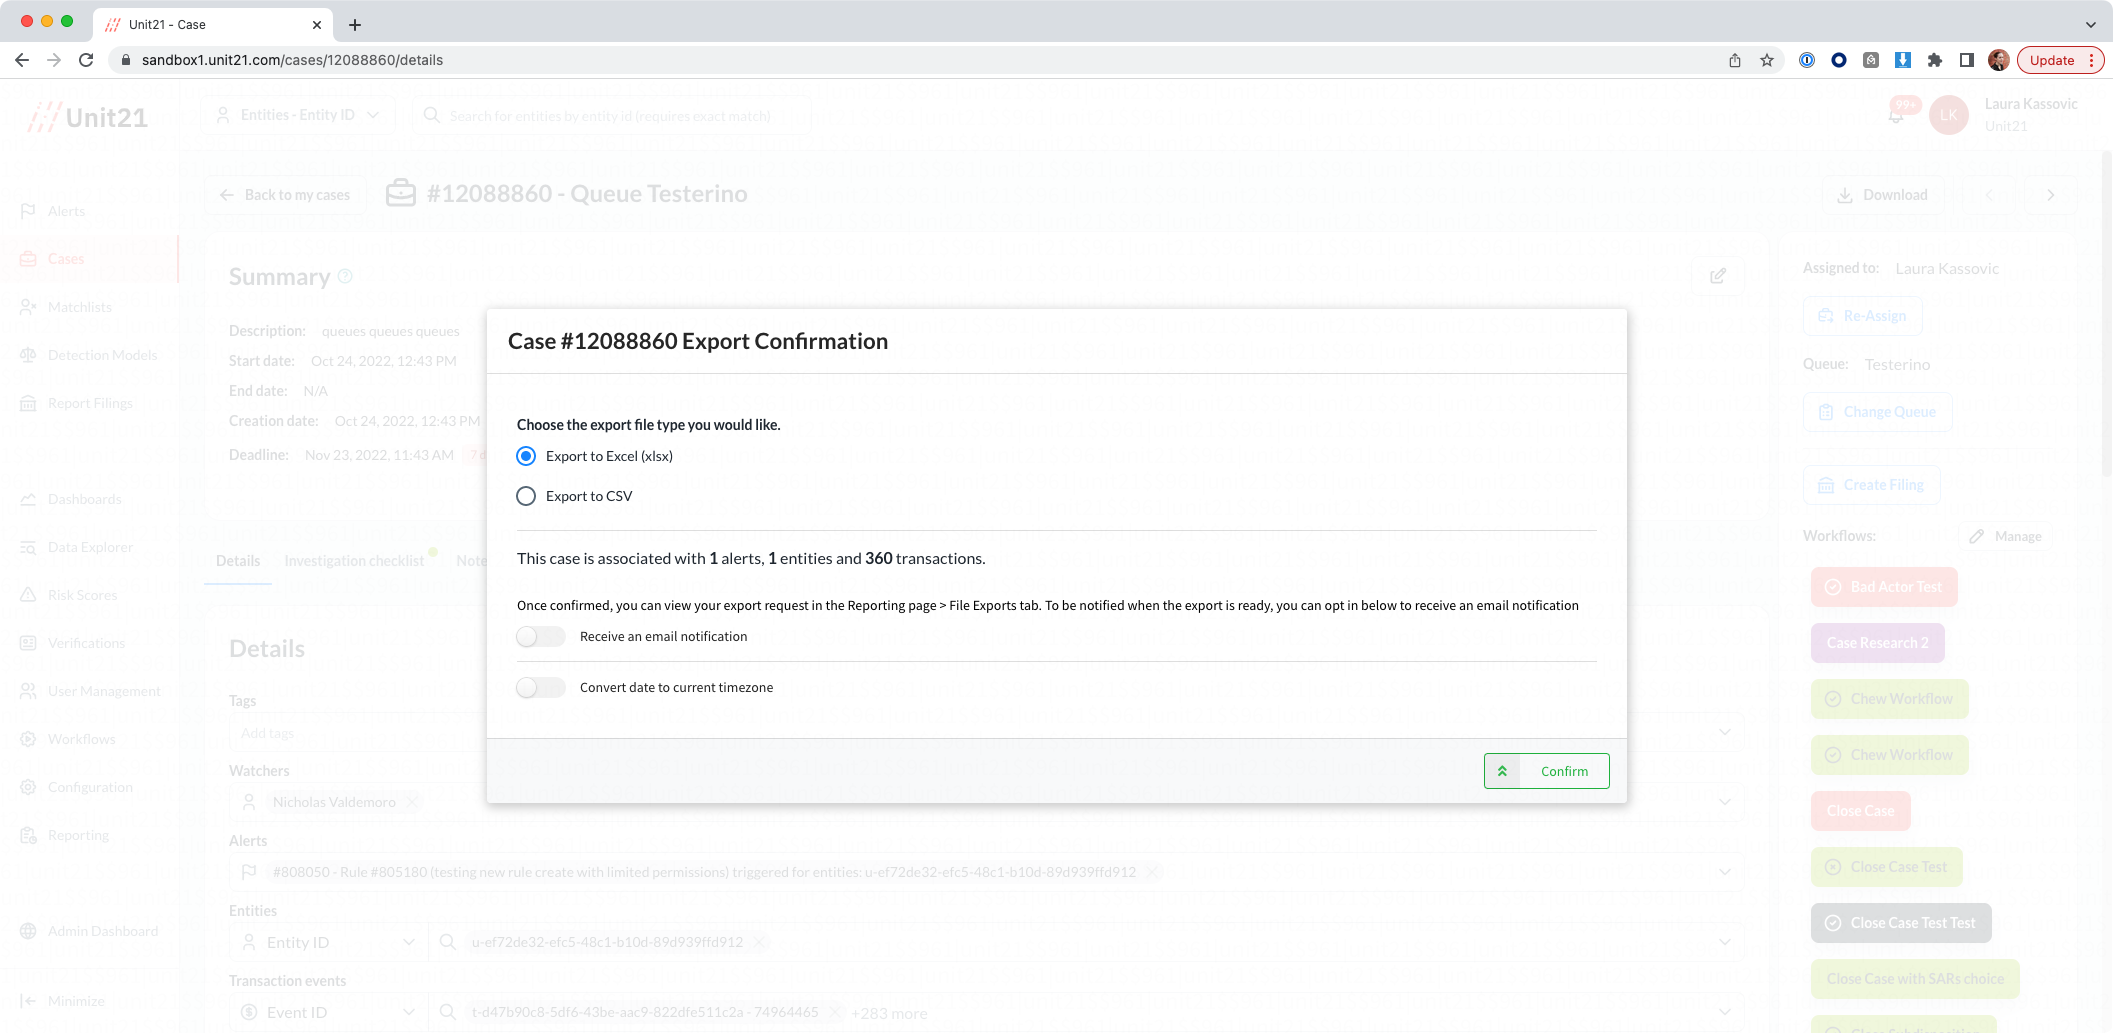This screenshot has height=1033, width=2113.
Task: Click the Download button
Action: [1882, 195]
